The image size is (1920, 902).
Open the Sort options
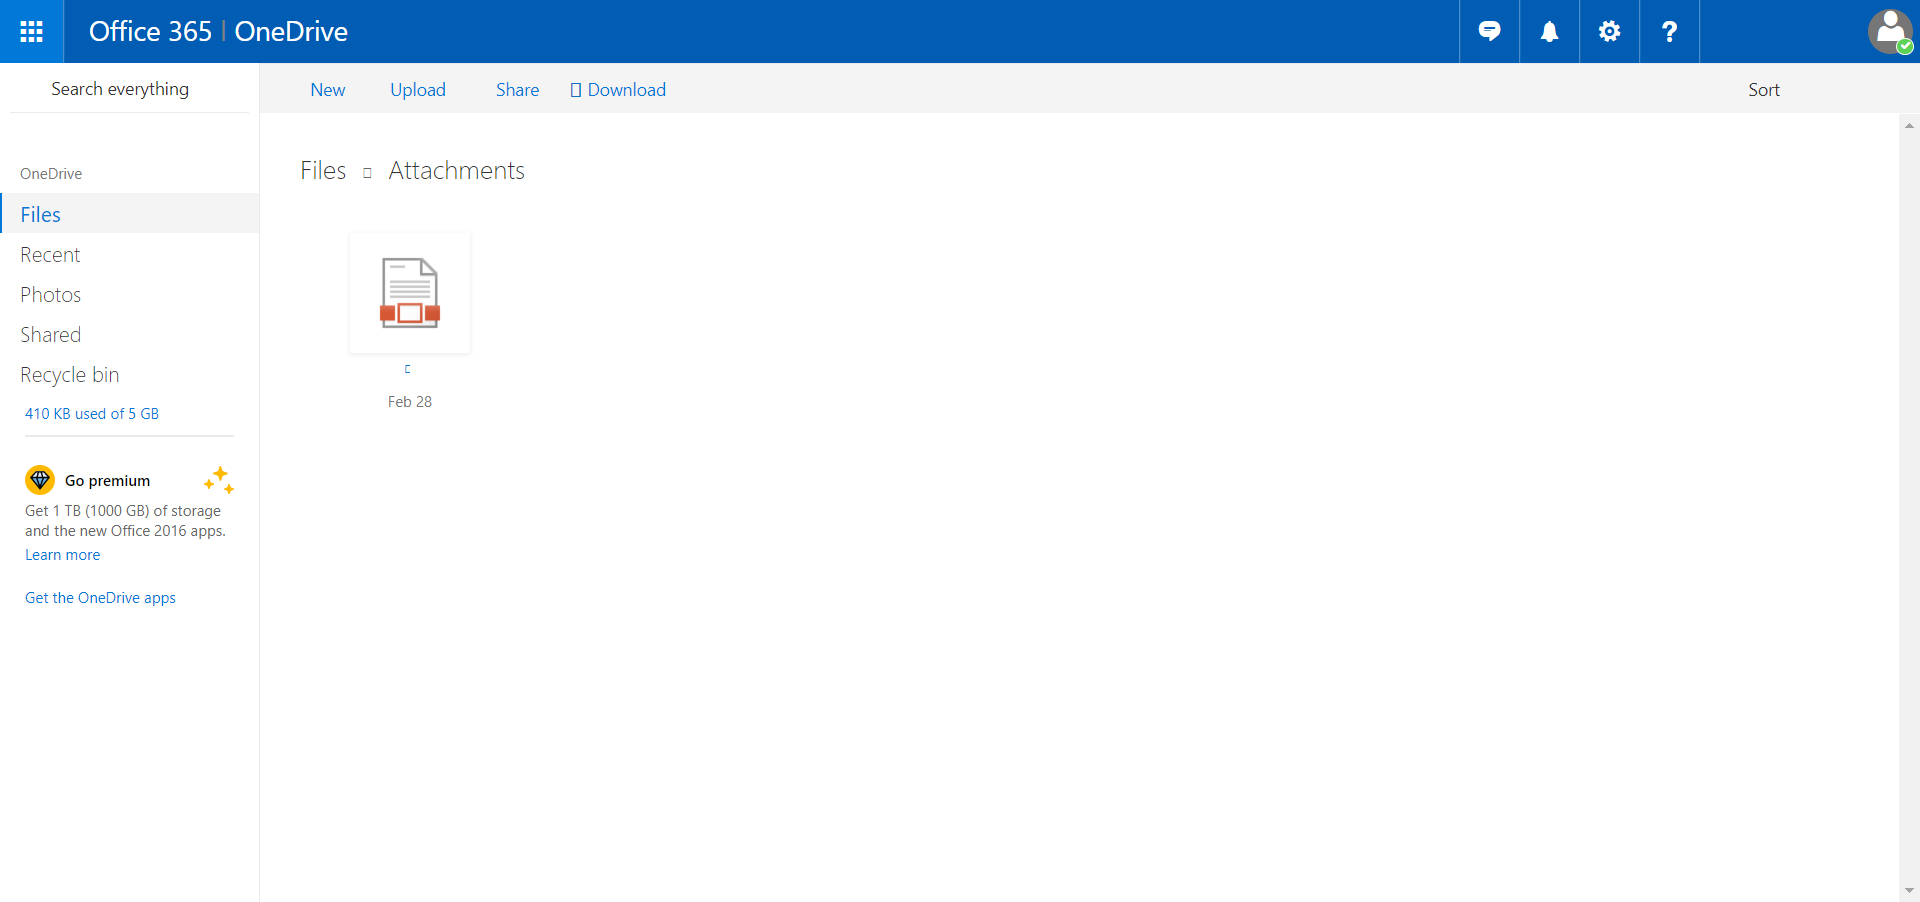(1763, 90)
